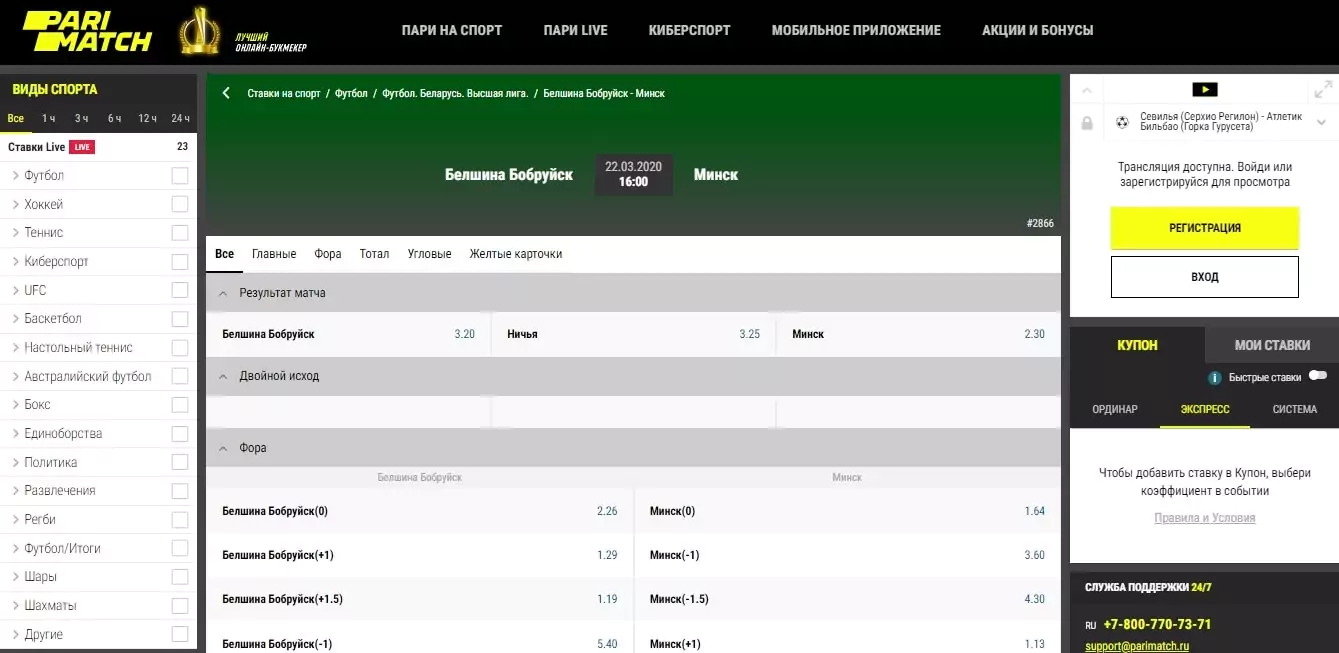Click the yellow Регистрация button

[1204, 228]
